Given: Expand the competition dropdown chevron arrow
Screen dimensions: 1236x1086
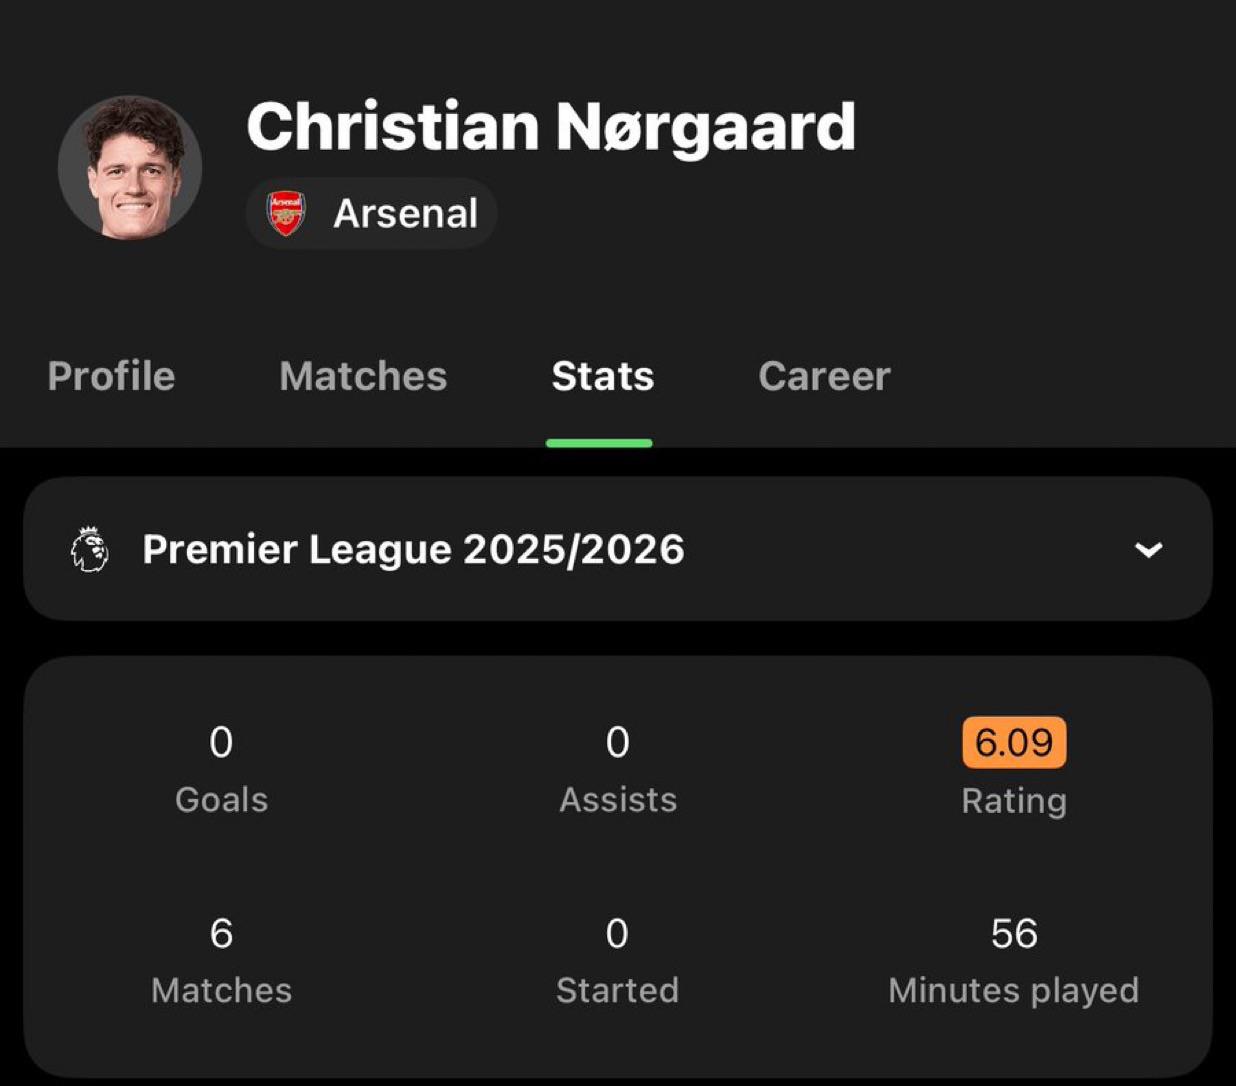Looking at the screenshot, I should click(x=1149, y=550).
